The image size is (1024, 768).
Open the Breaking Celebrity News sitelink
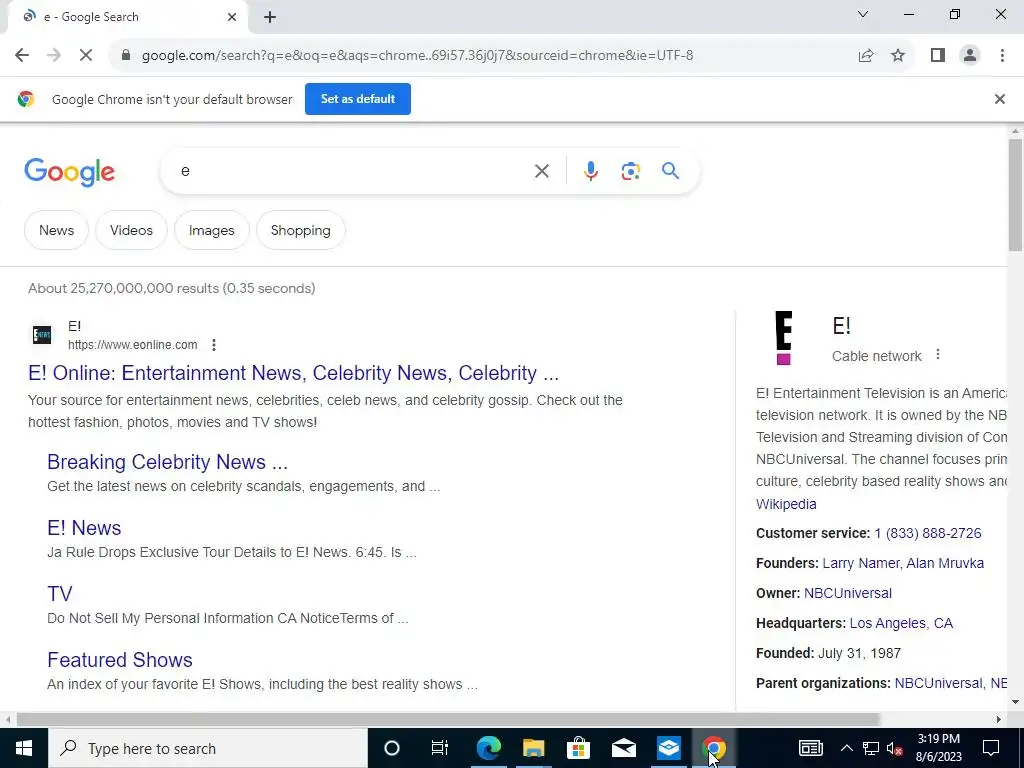(x=167, y=462)
